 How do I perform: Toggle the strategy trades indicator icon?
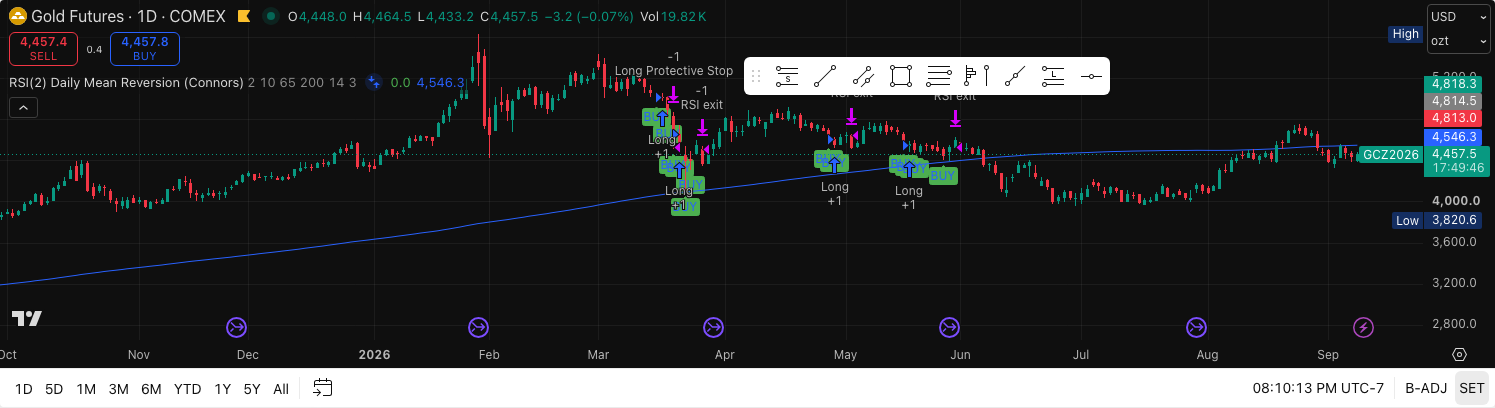374,83
